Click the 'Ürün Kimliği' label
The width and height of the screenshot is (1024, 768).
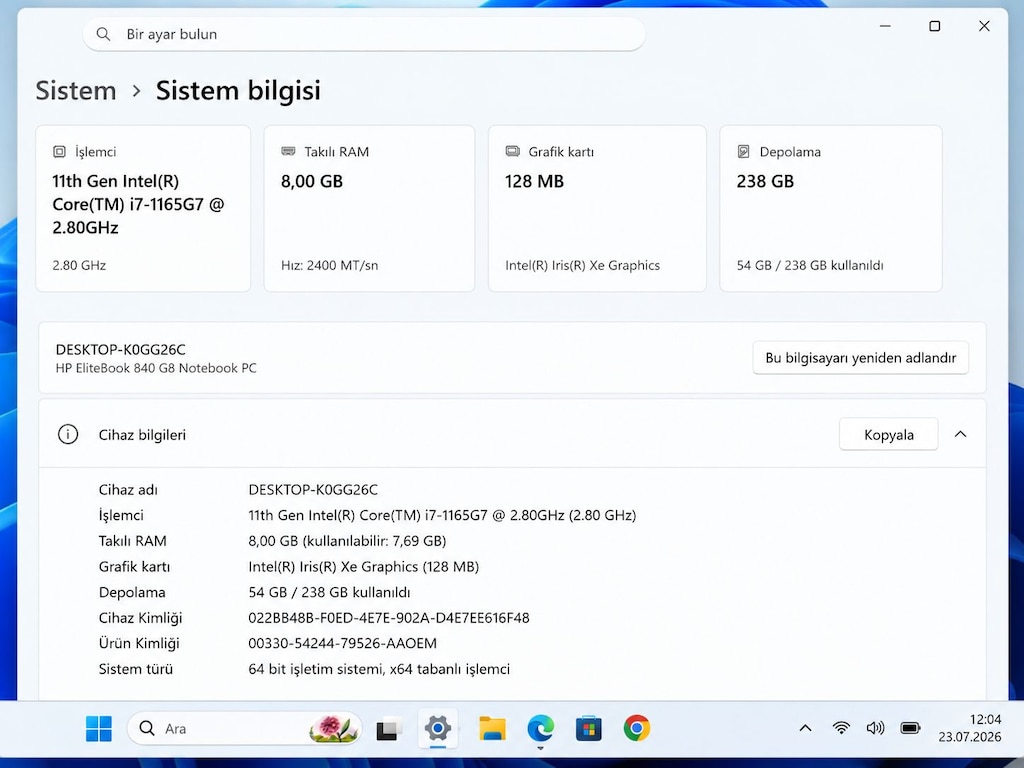[139, 643]
